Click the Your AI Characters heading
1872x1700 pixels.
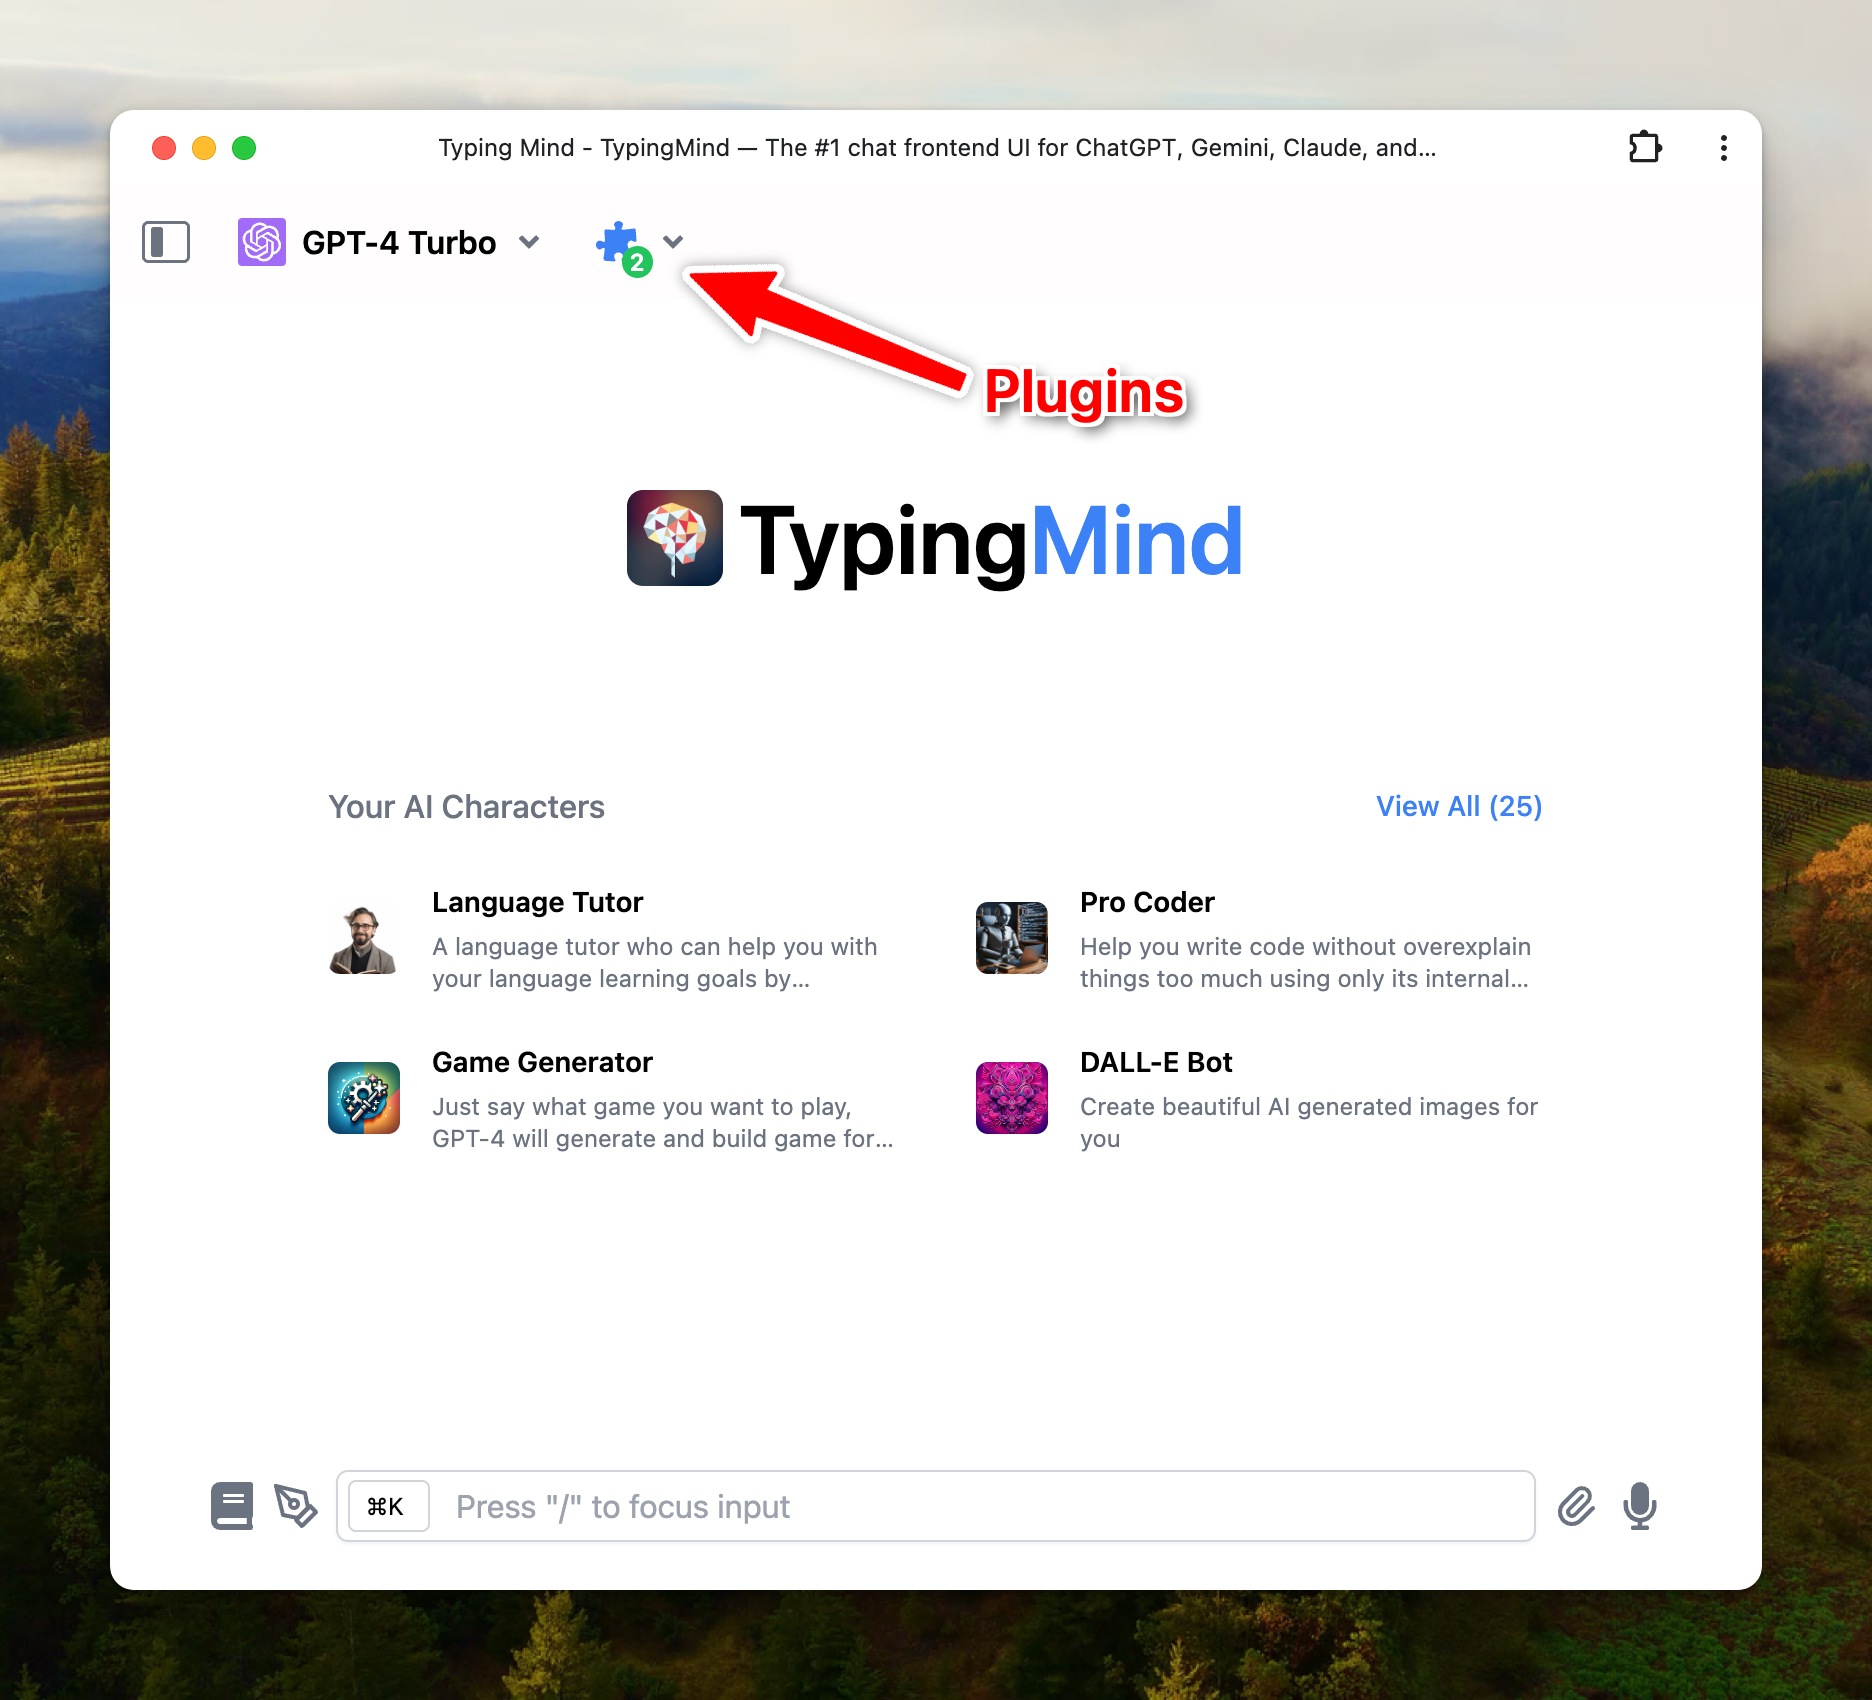(x=467, y=807)
